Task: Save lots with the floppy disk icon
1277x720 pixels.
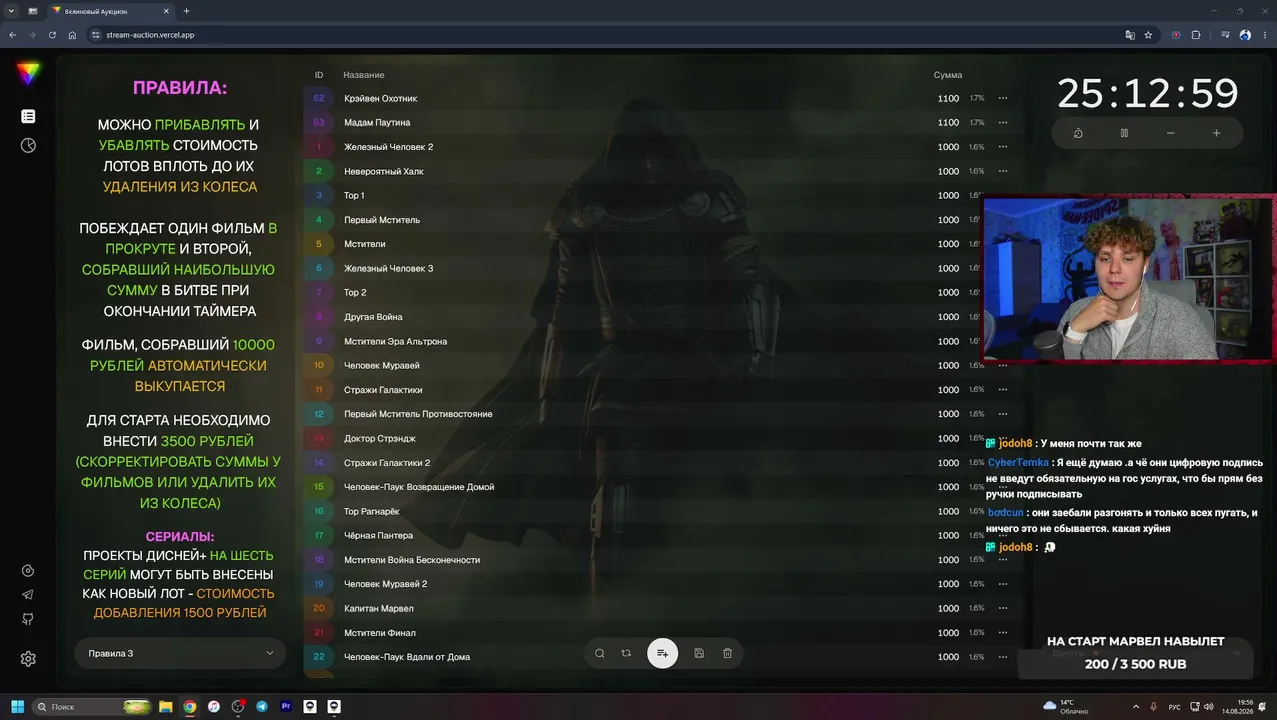Action: point(699,653)
